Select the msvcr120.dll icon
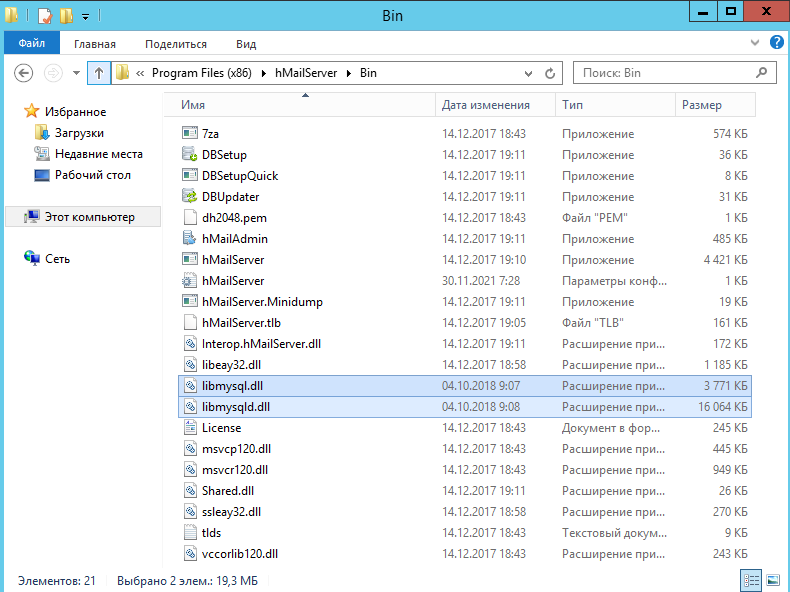 coord(189,470)
